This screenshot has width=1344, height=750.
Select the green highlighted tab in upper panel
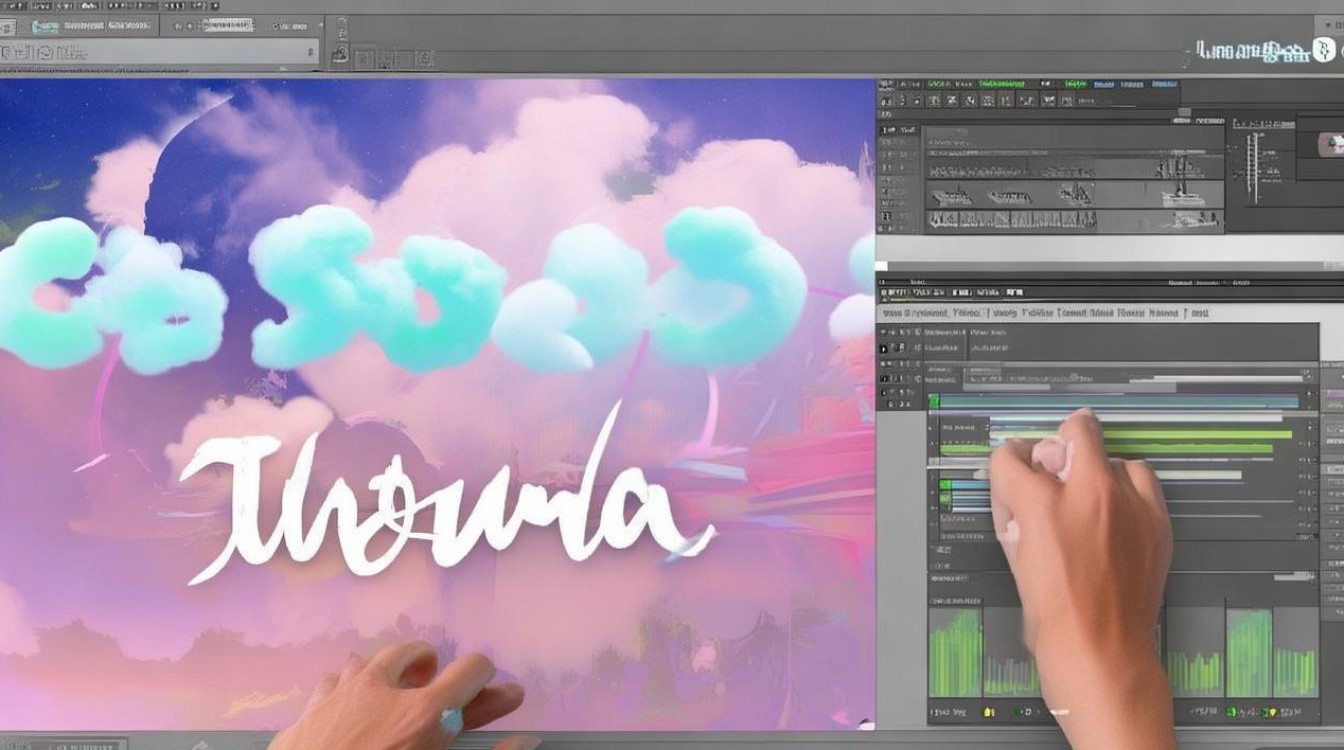coord(1002,84)
